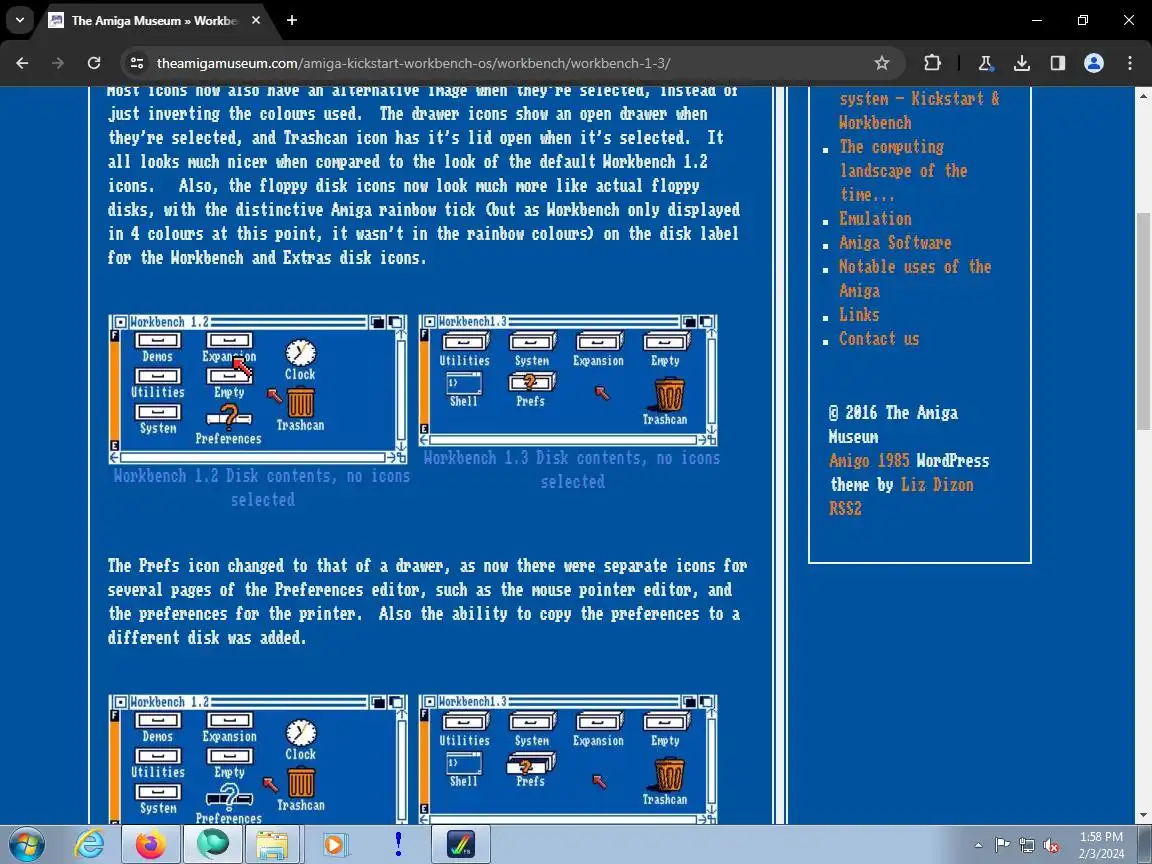Open the Downloads icon
Image resolution: width=1152 pixels, height=864 pixels.
[x=1022, y=63]
